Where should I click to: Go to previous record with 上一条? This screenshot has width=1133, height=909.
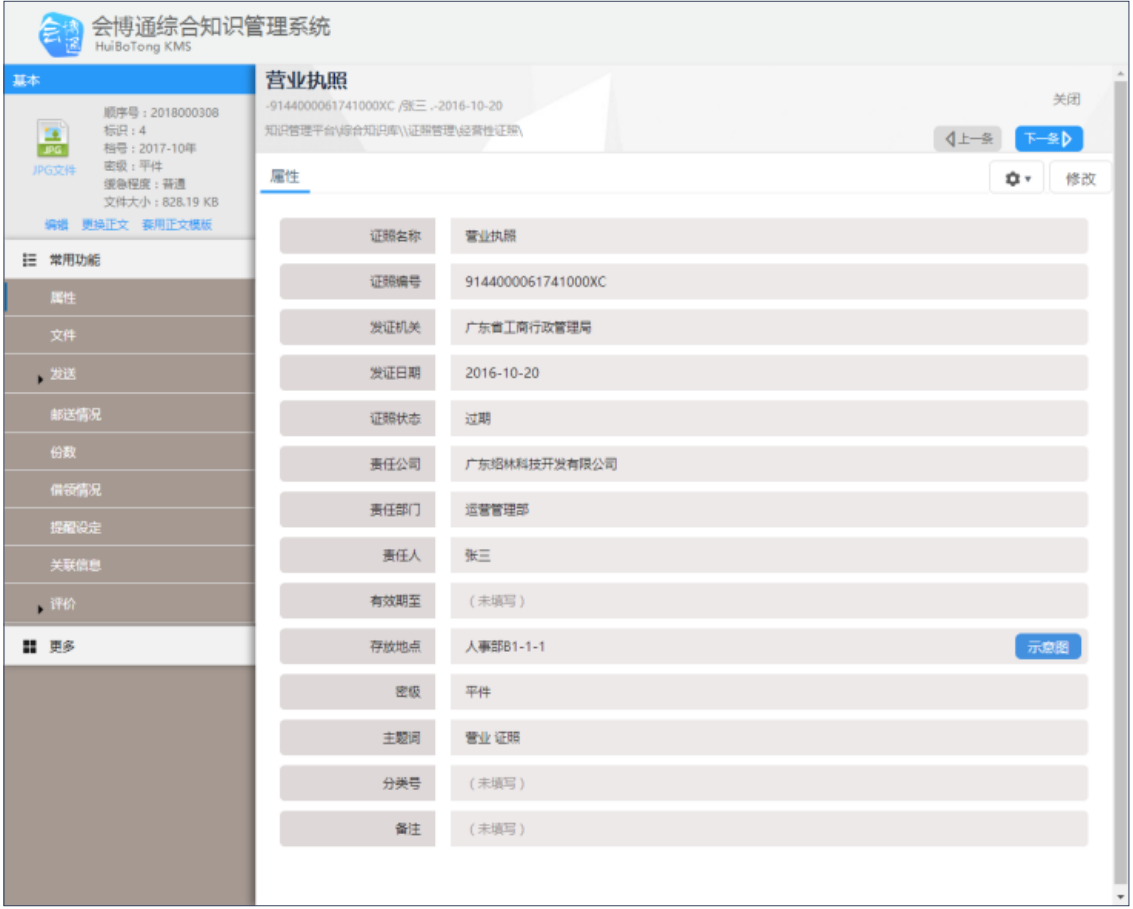(x=967, y=139)
